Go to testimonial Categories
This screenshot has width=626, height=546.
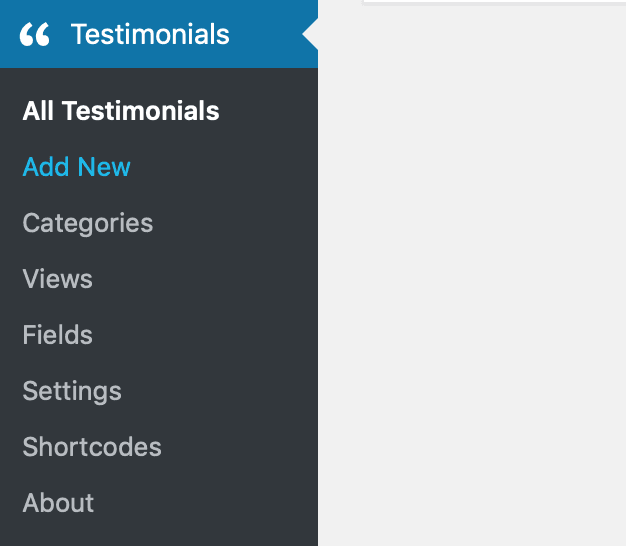point(87,223)
